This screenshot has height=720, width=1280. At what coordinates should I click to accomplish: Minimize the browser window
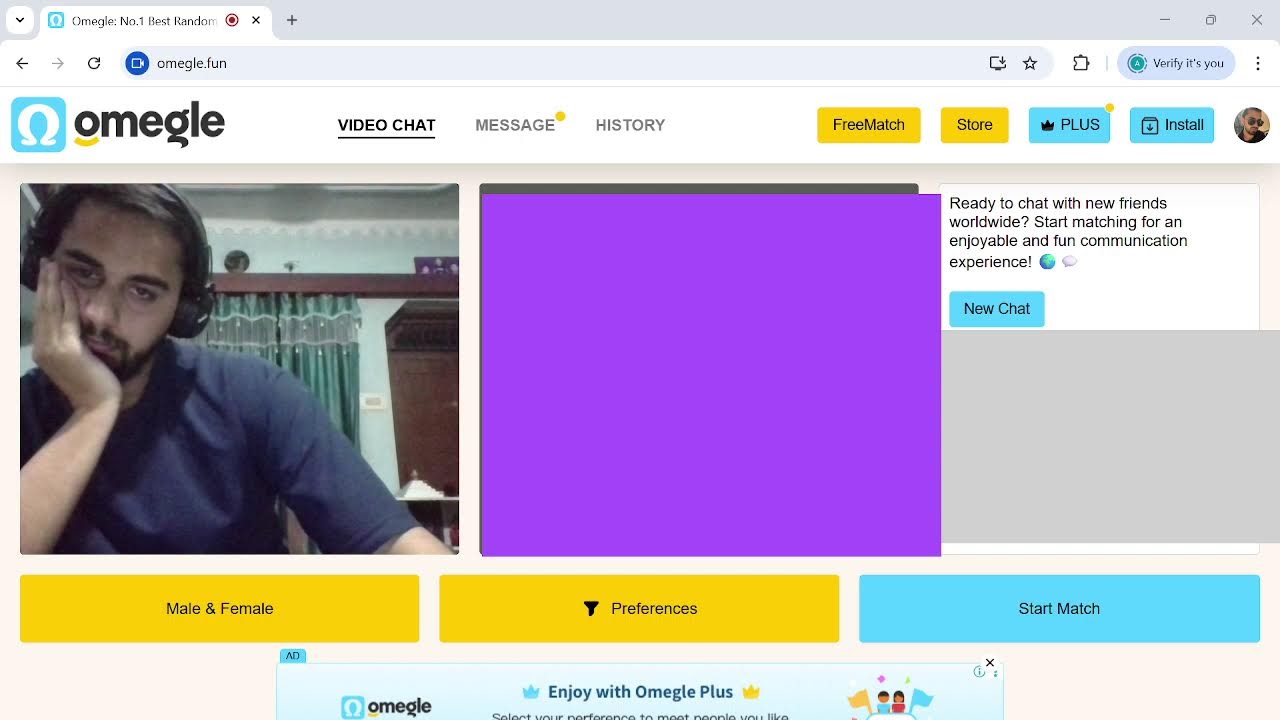pos(1164,20)
